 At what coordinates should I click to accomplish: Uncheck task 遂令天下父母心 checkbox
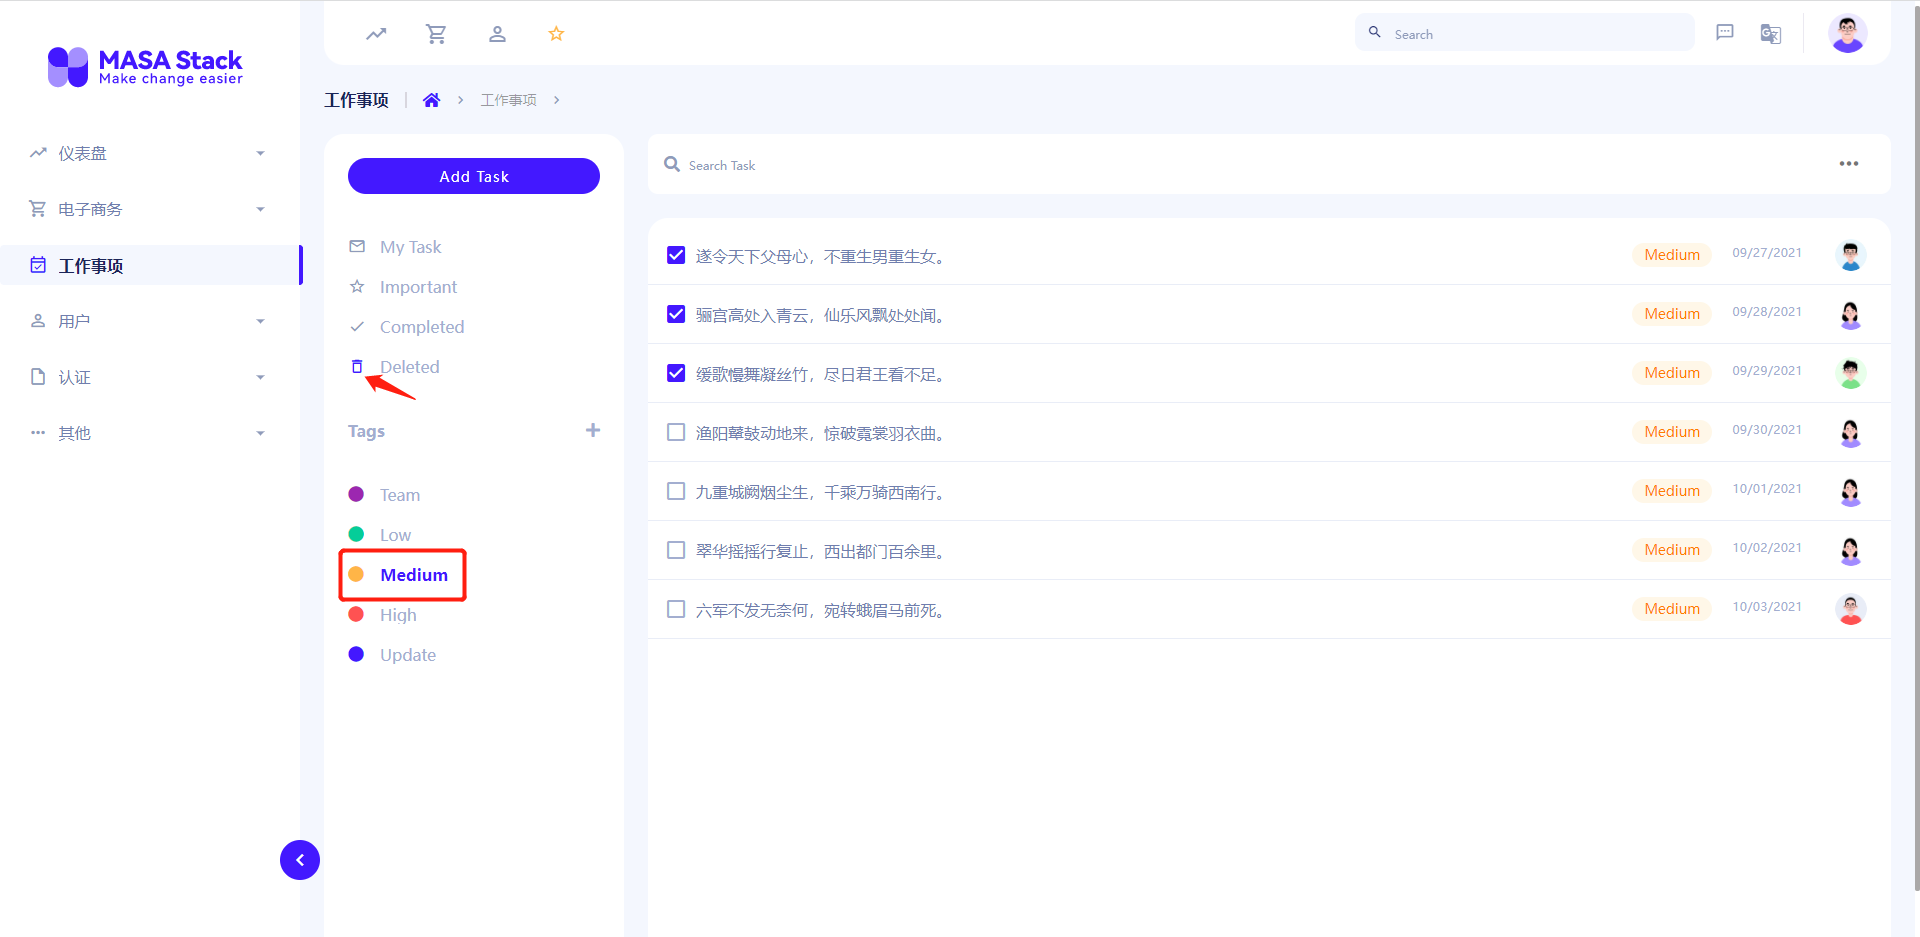click(676, 255)
